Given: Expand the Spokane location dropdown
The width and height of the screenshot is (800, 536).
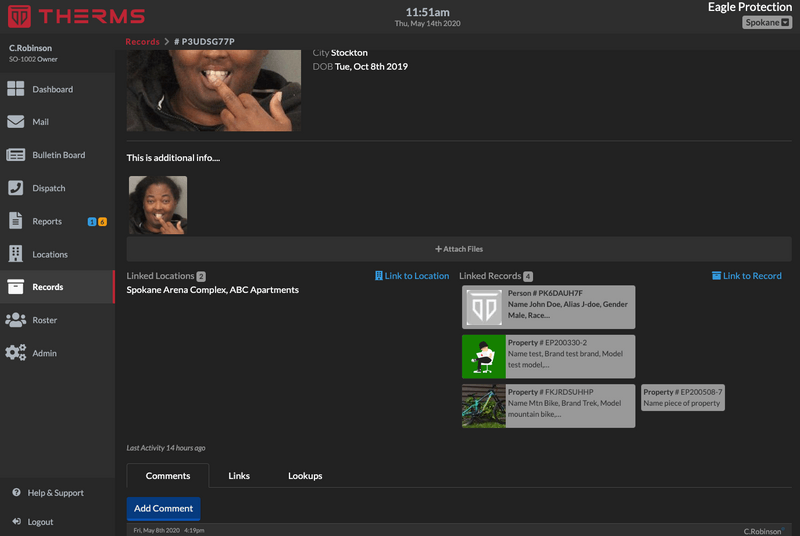Looking at the screenshot, I should click(767, 22).
